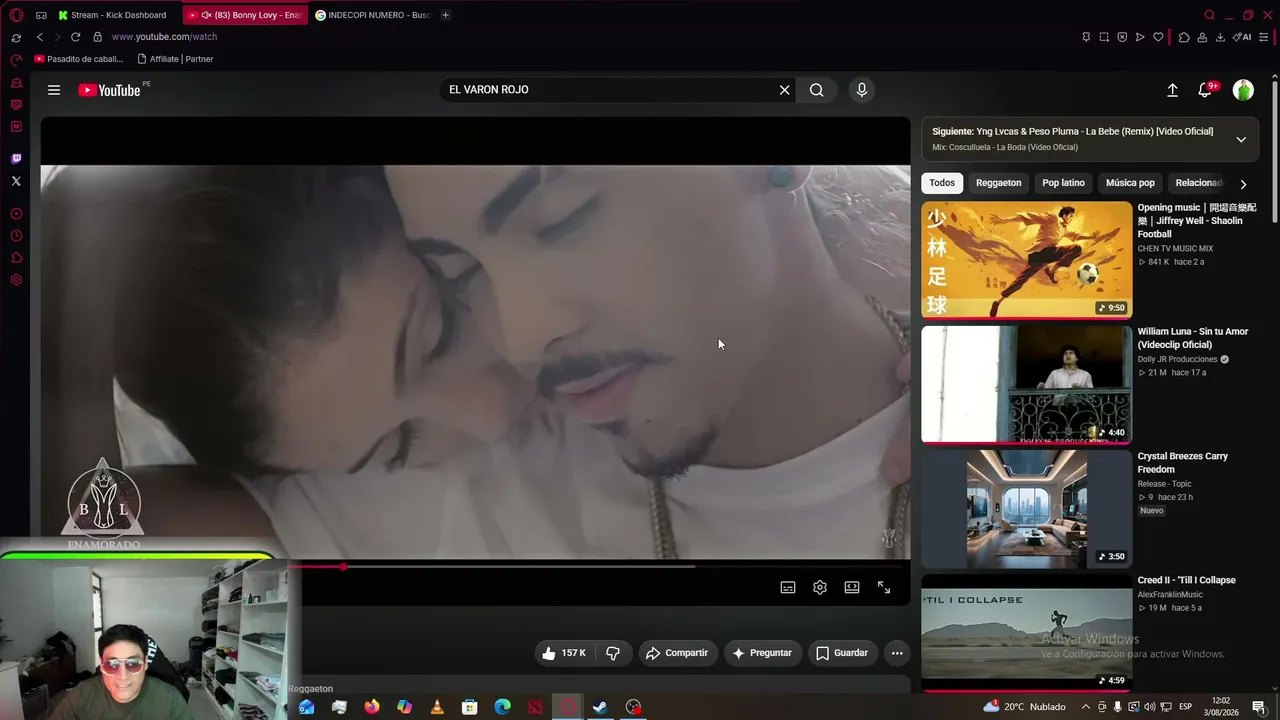Start voice search with the microphone

click(862, 90)
